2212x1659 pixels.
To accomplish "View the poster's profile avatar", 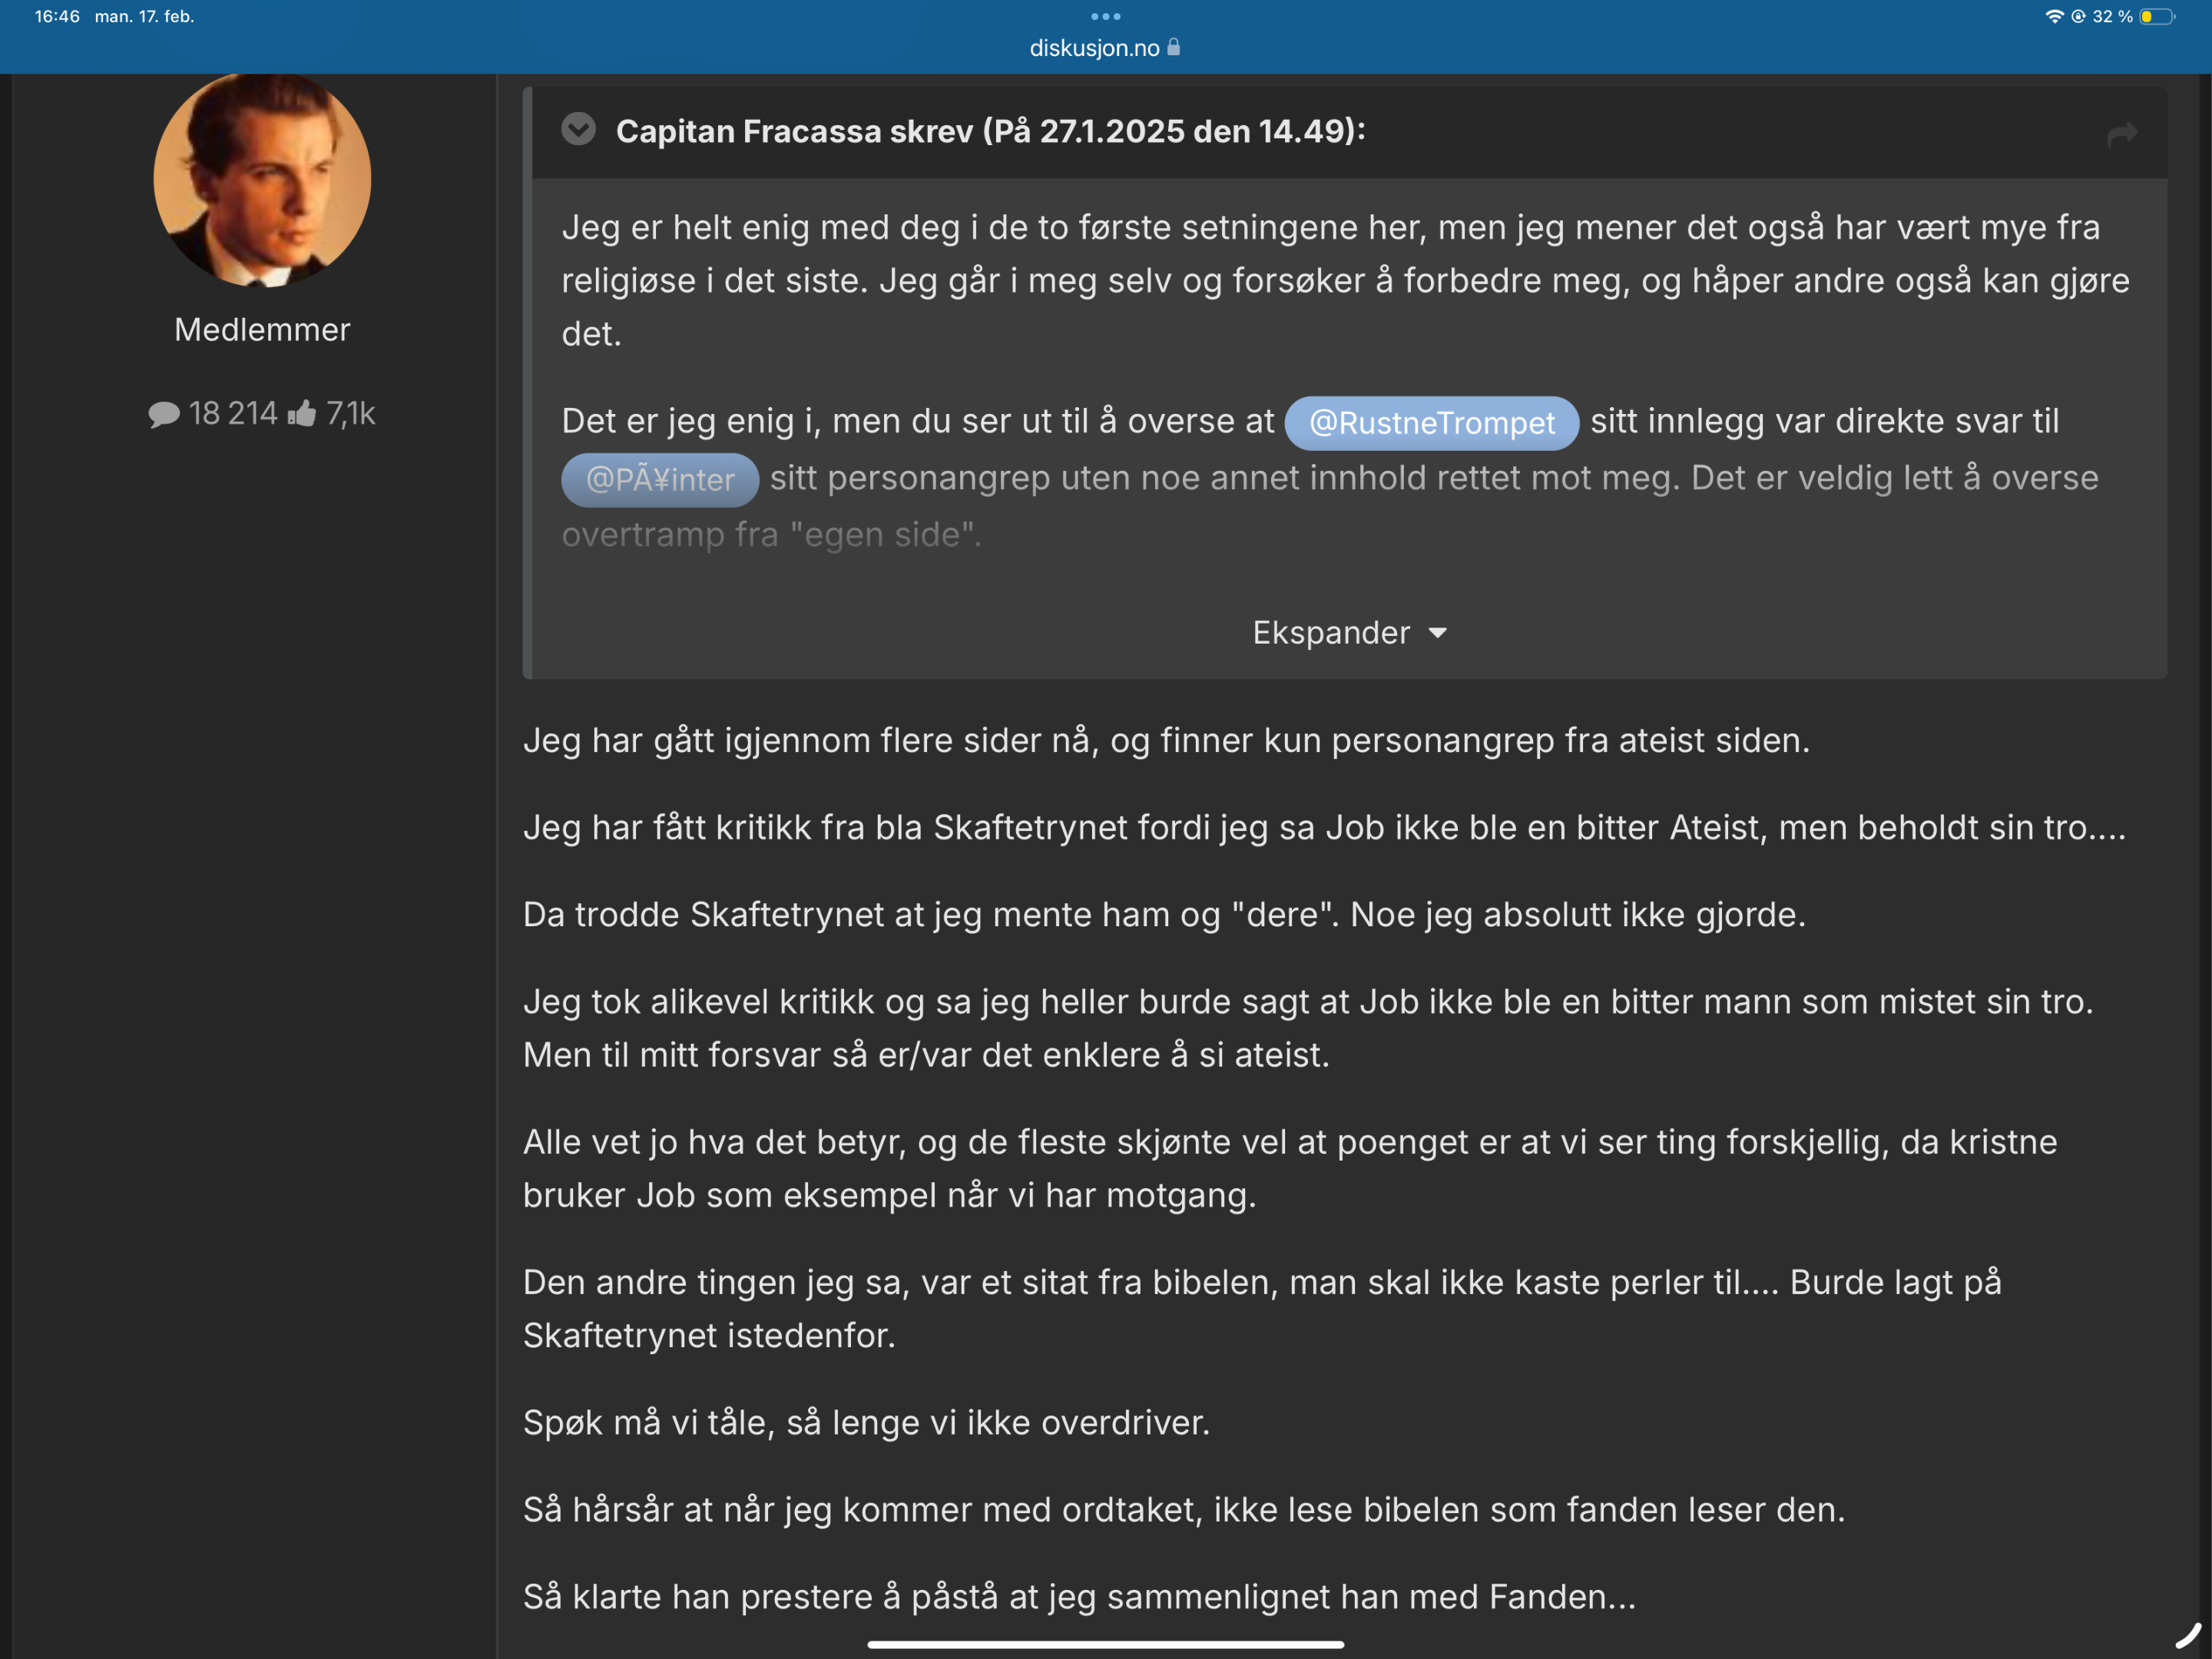I will [262, 178].
